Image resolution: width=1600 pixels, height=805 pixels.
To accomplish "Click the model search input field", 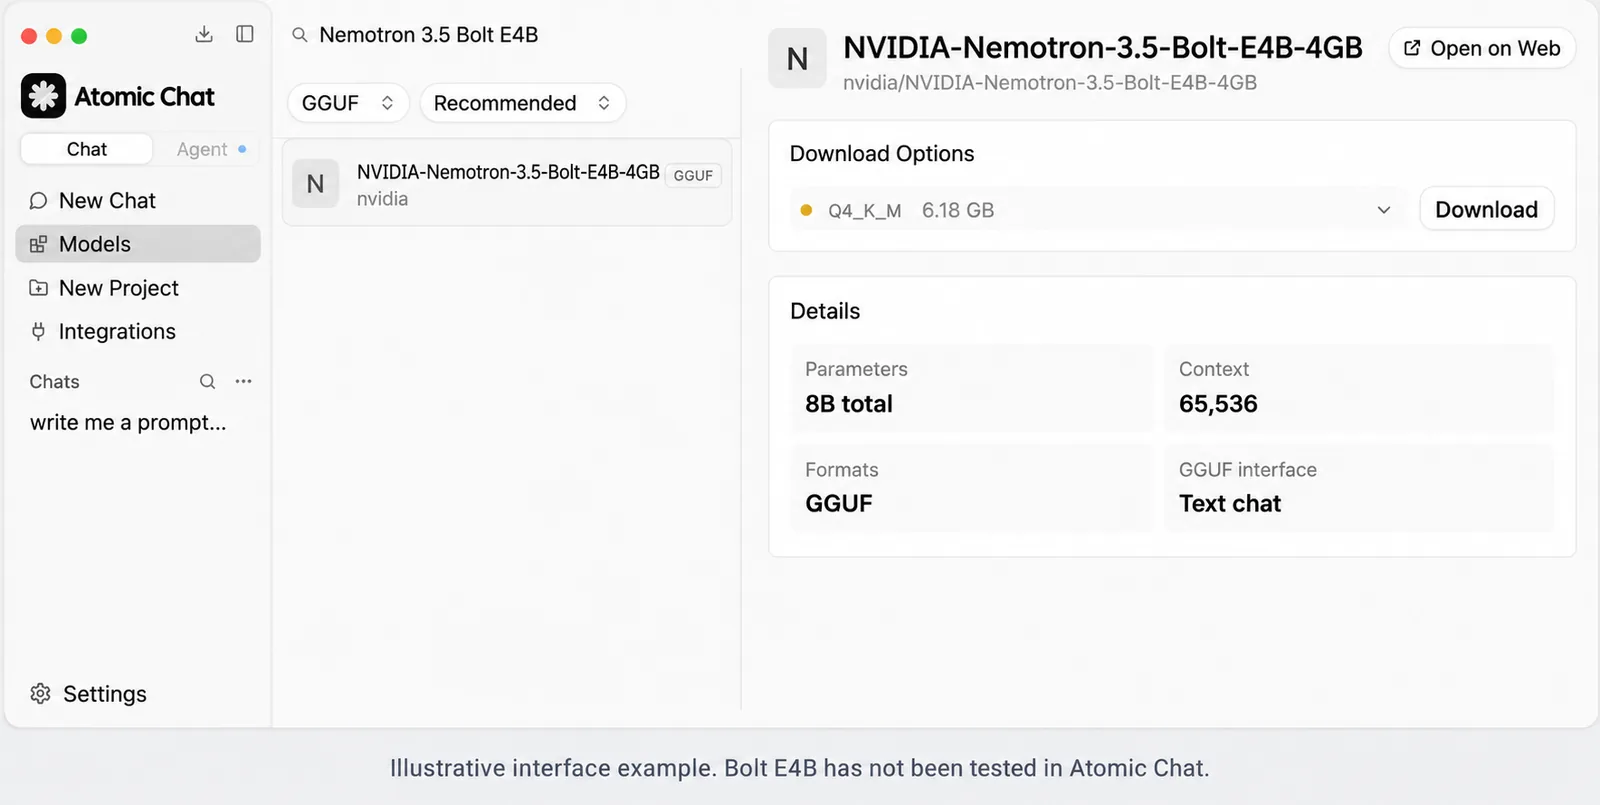I will pos(510,35).
